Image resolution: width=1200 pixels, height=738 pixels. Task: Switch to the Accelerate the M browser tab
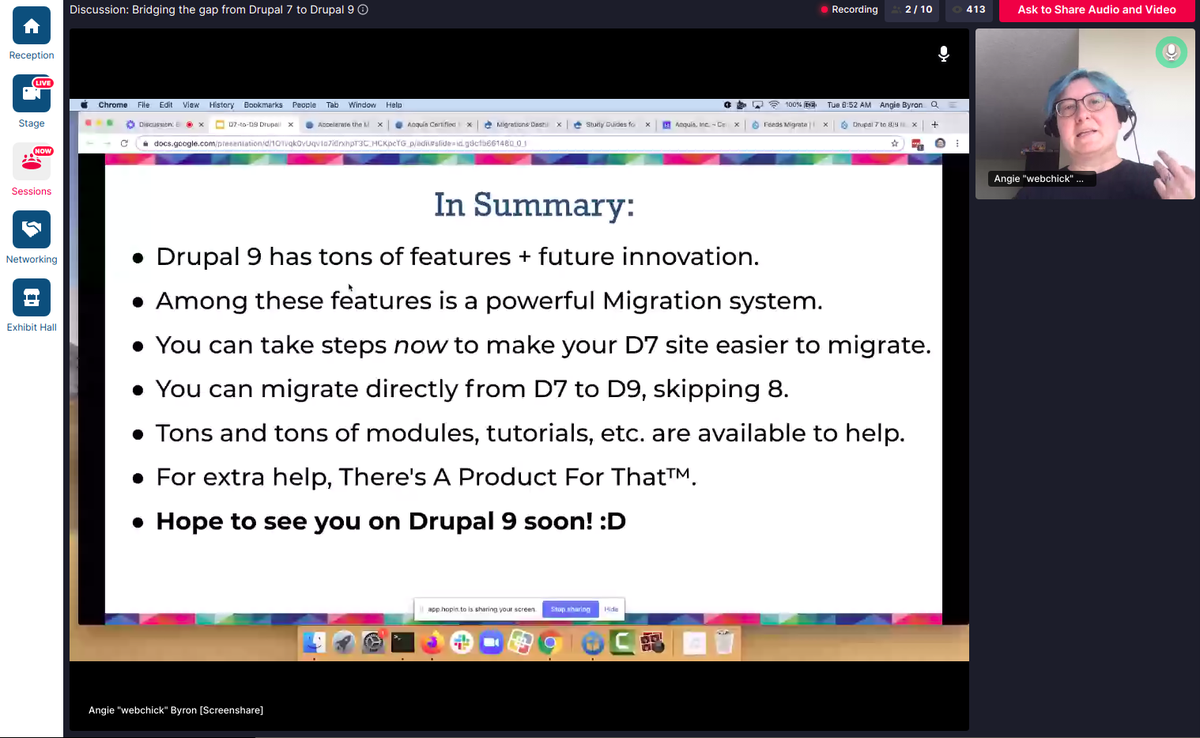[x=341, y=125]
